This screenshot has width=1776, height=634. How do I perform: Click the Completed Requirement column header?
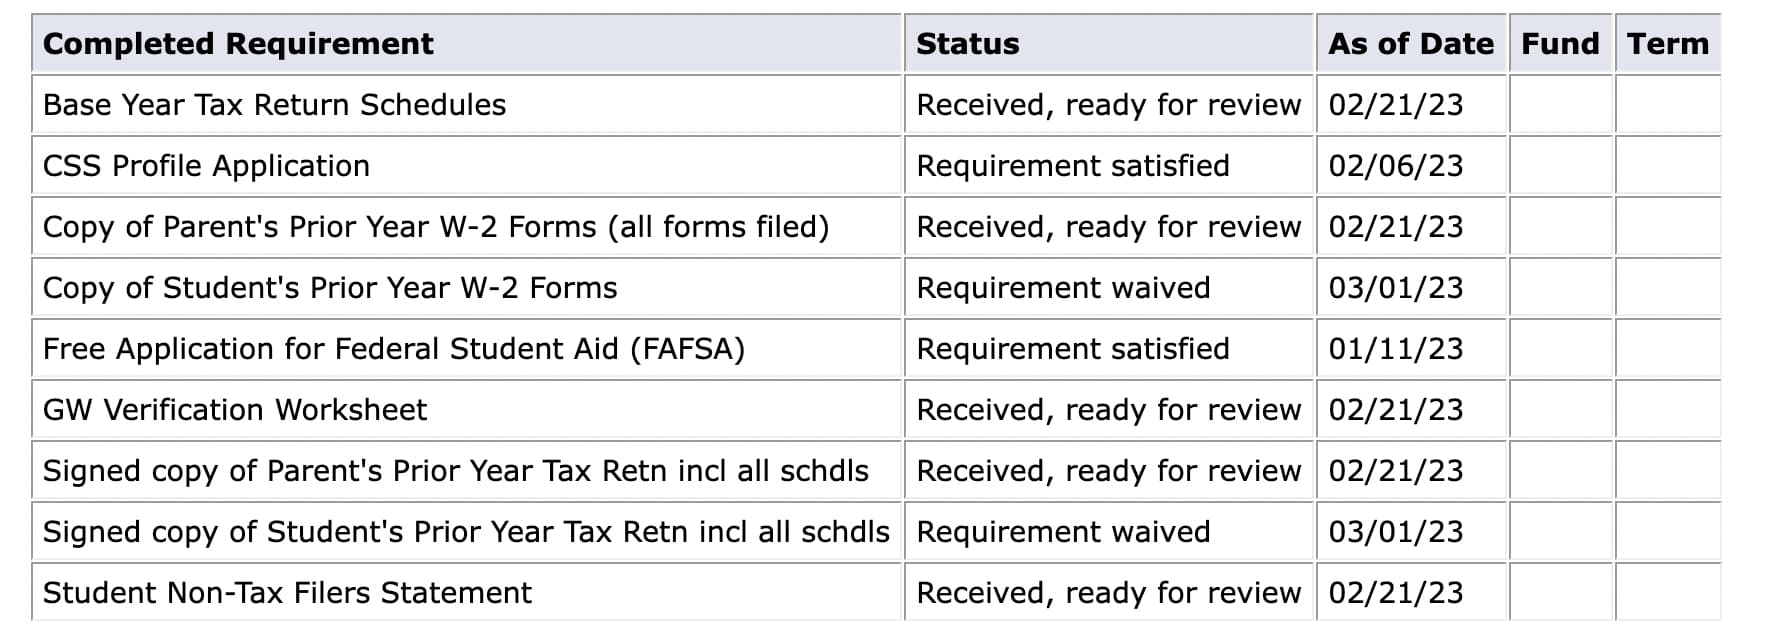click(238, 44)
